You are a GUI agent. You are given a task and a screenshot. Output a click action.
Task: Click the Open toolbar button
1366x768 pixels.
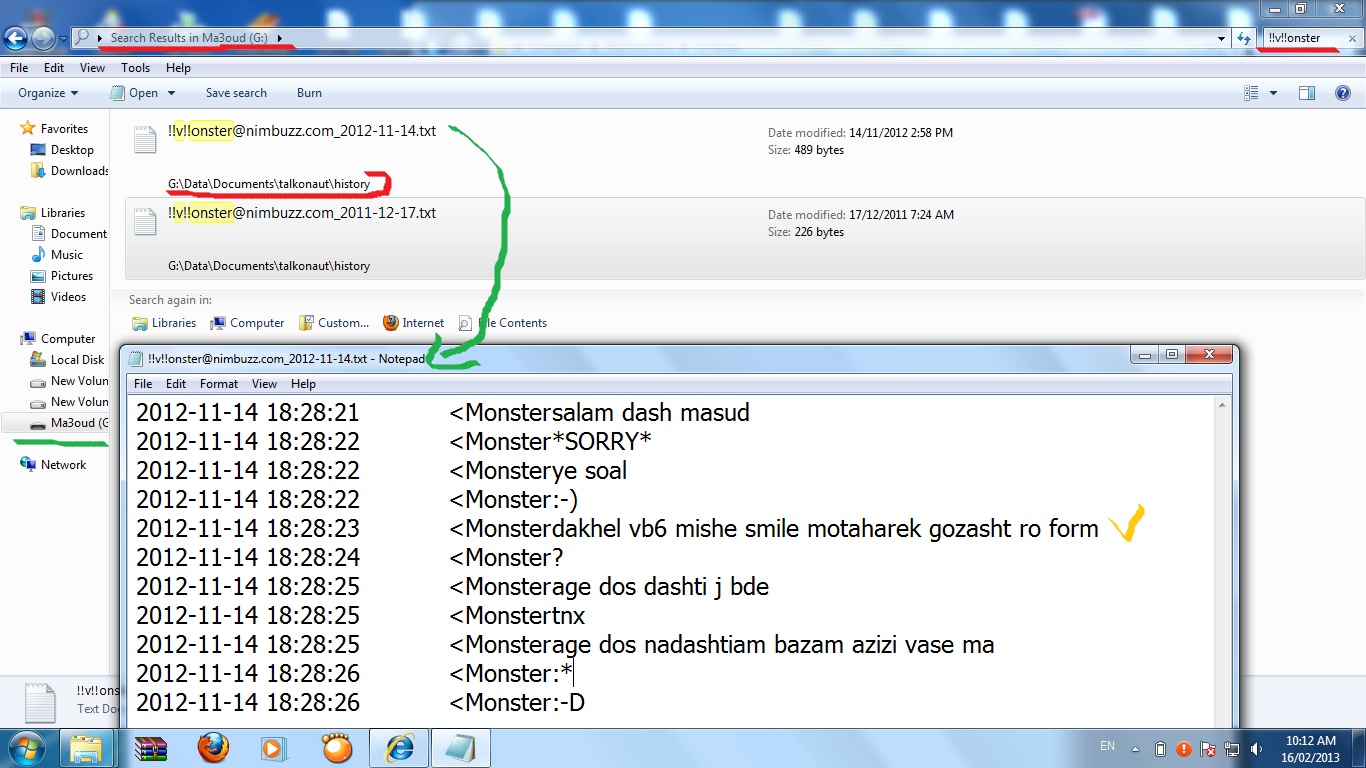(134, 93)
